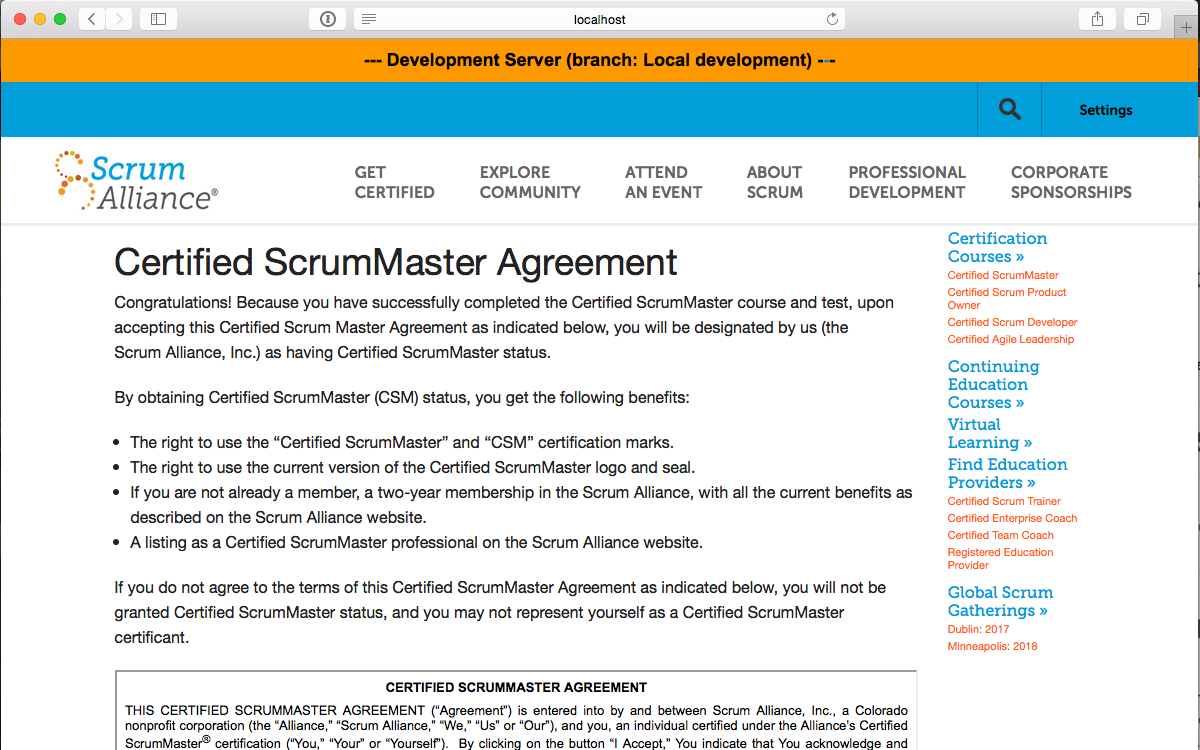Go home via Scrum Alliance logo

[x=137, y=180]
